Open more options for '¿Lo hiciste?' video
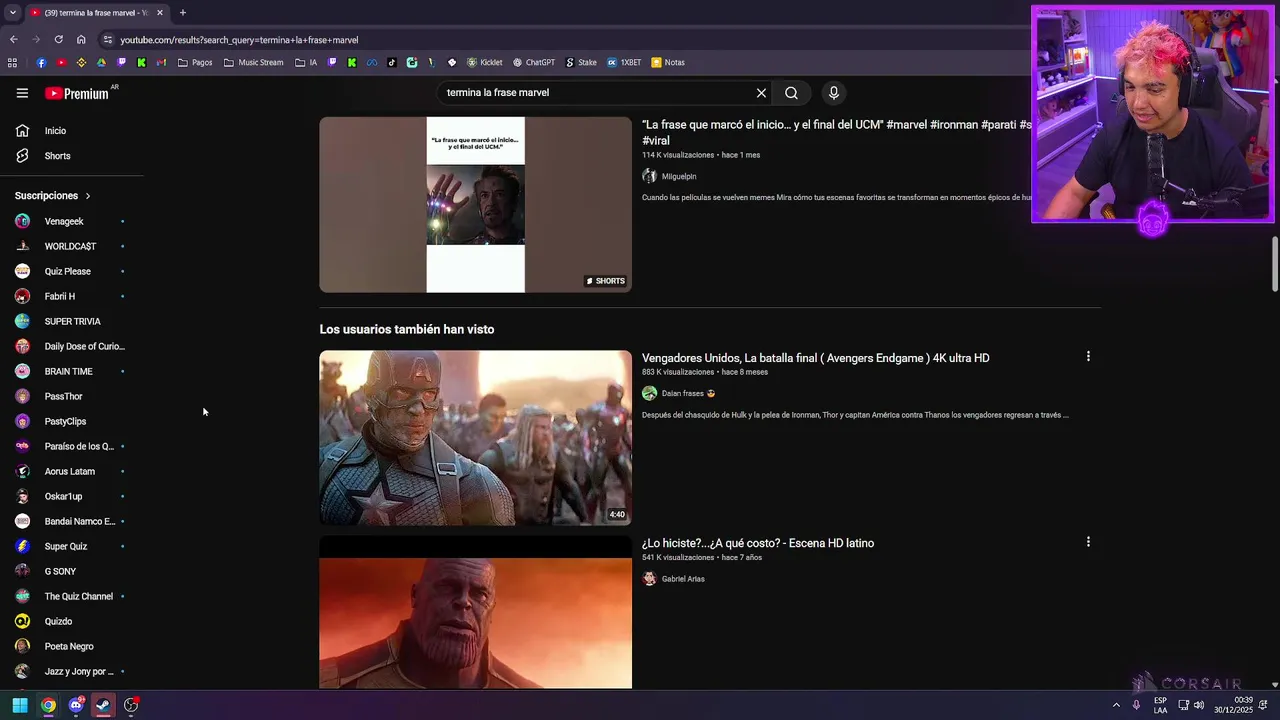 pyautogui.click(x=1088, y=542)
